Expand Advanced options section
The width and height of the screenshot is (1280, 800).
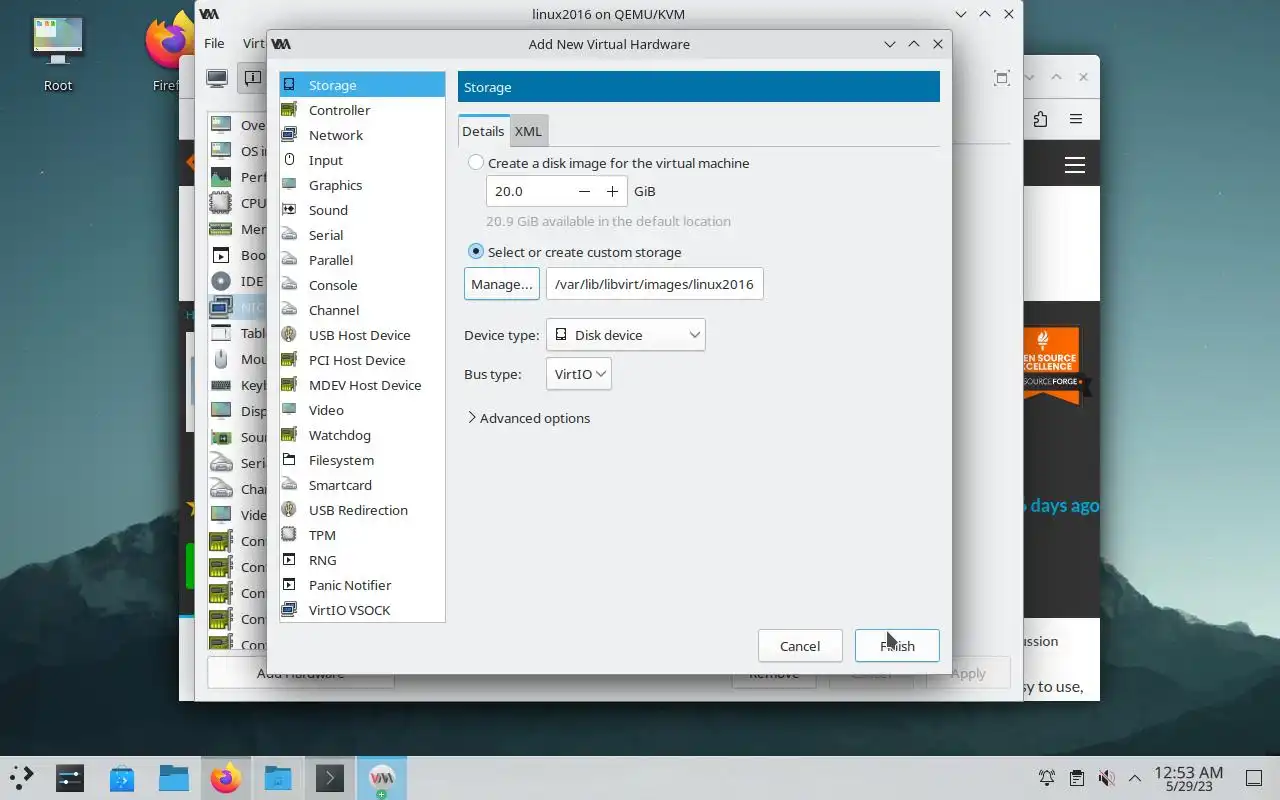[529, 418]
